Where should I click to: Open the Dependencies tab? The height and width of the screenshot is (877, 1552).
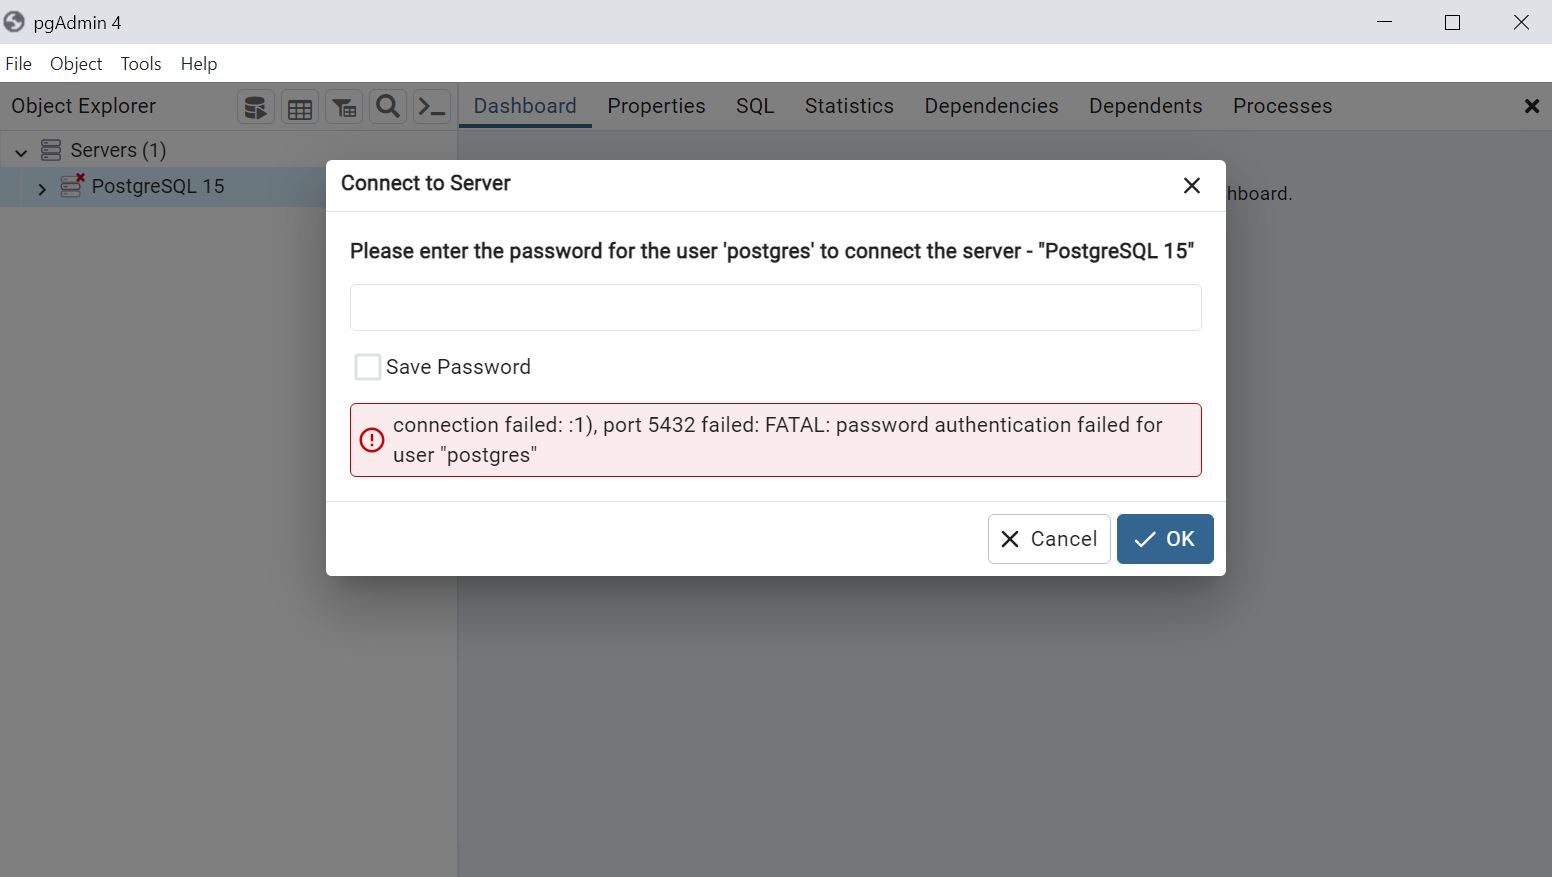pyautogui.click(x=991, y=106)
